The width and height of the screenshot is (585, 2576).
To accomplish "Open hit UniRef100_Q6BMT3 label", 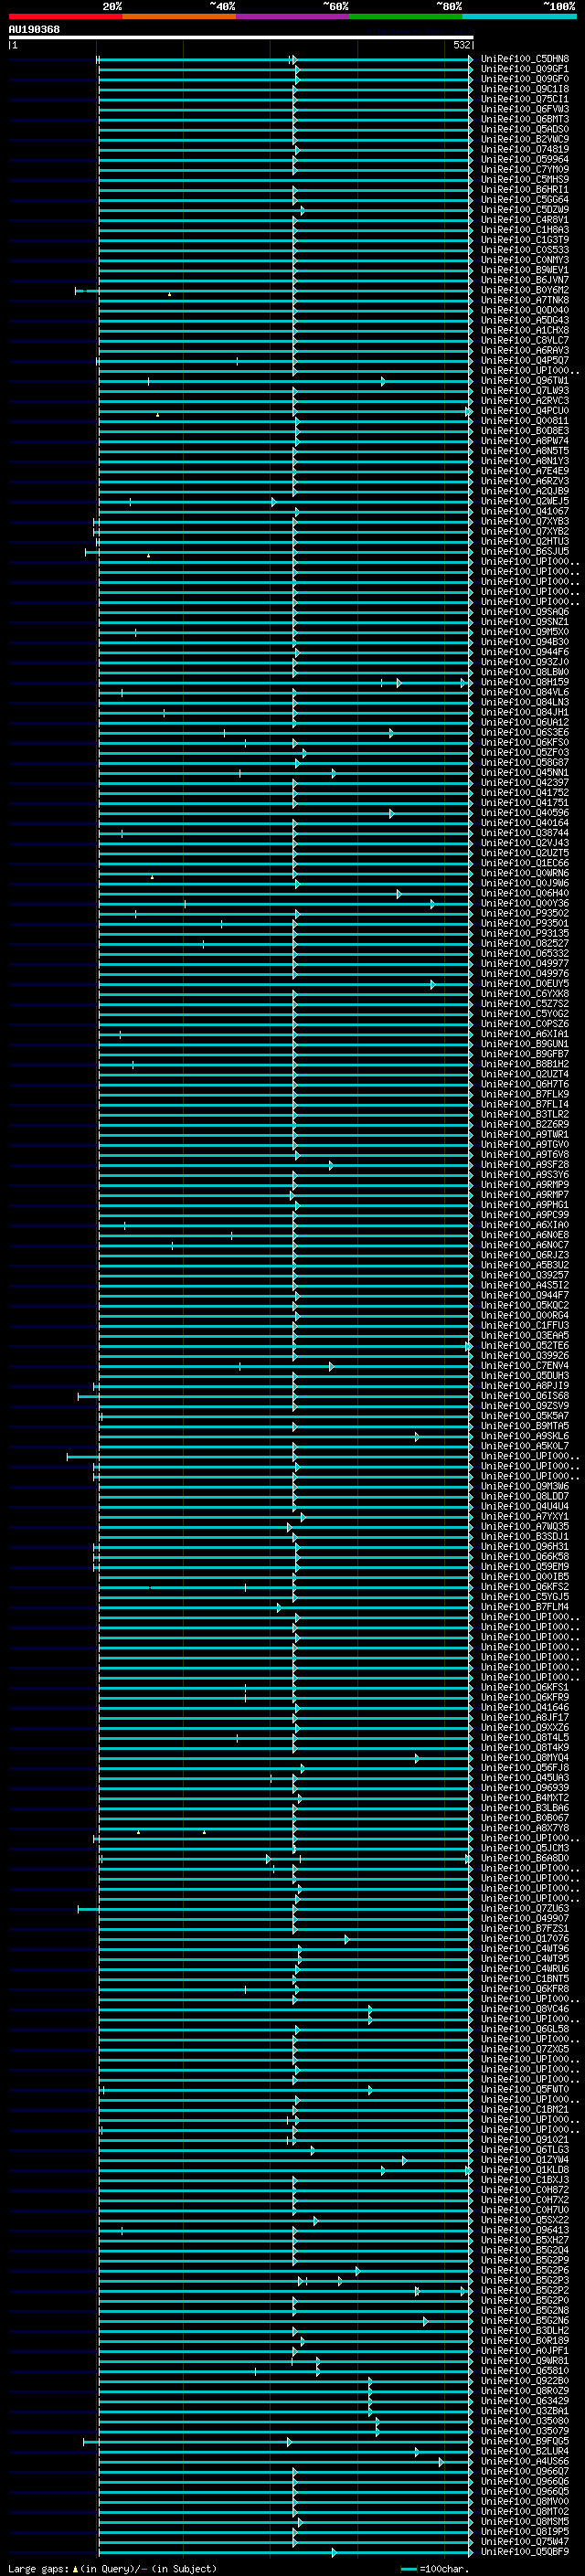I will (525, 119).
